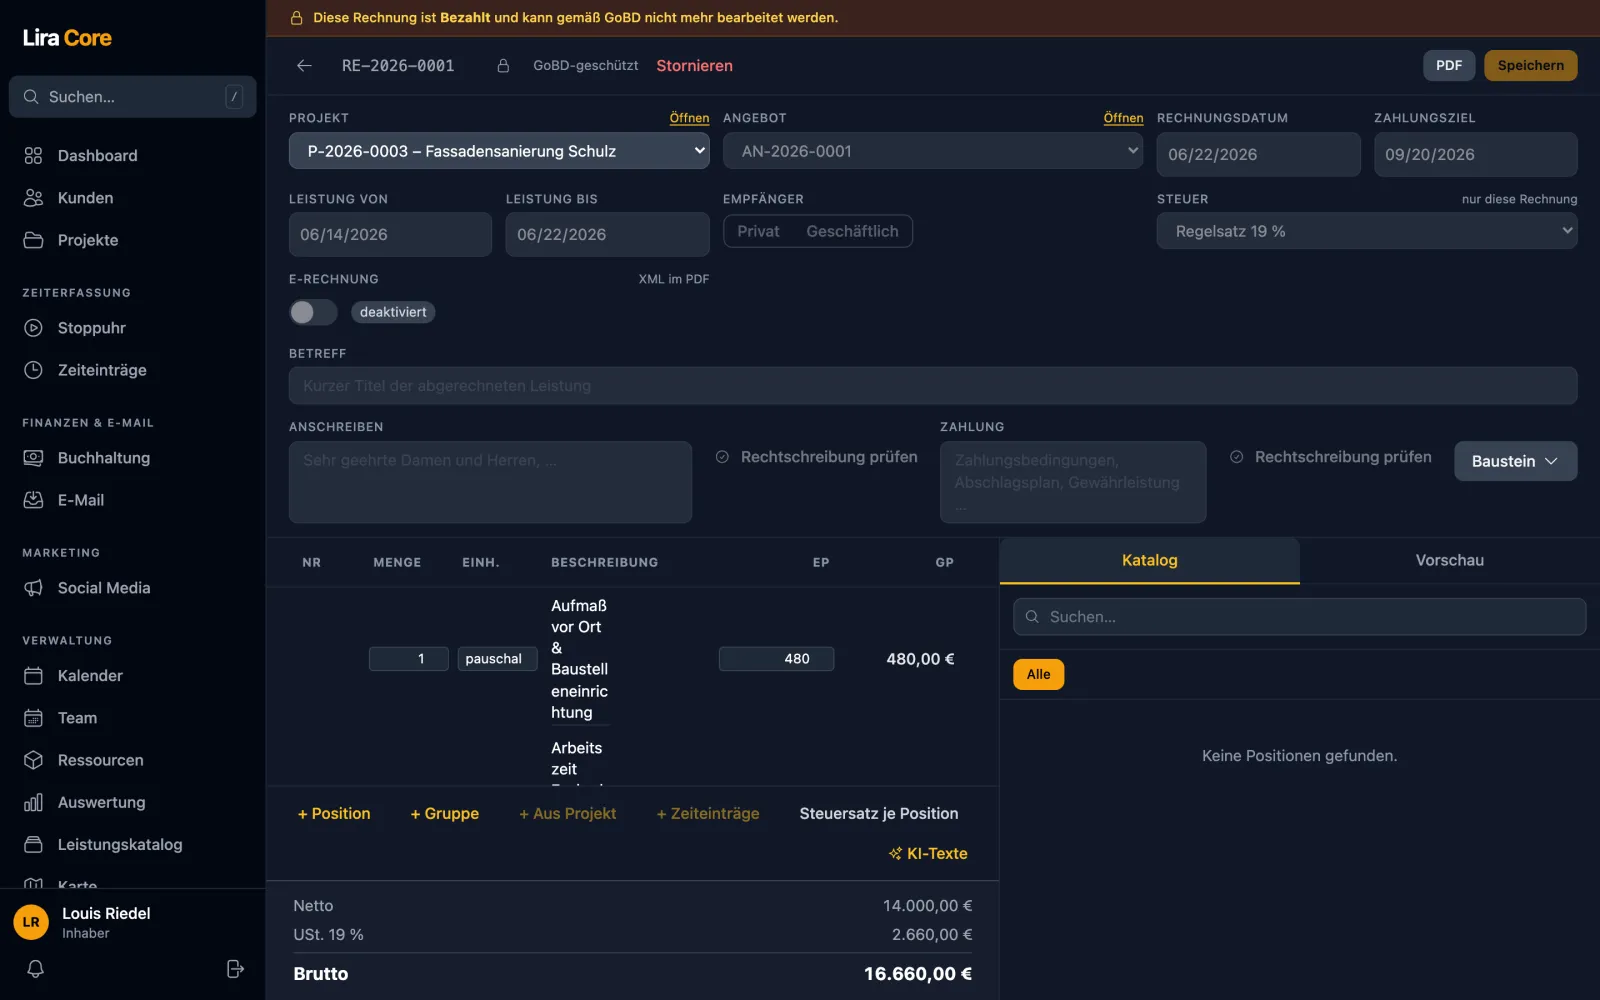Open notifications bell icon

(x=35, y=969)
